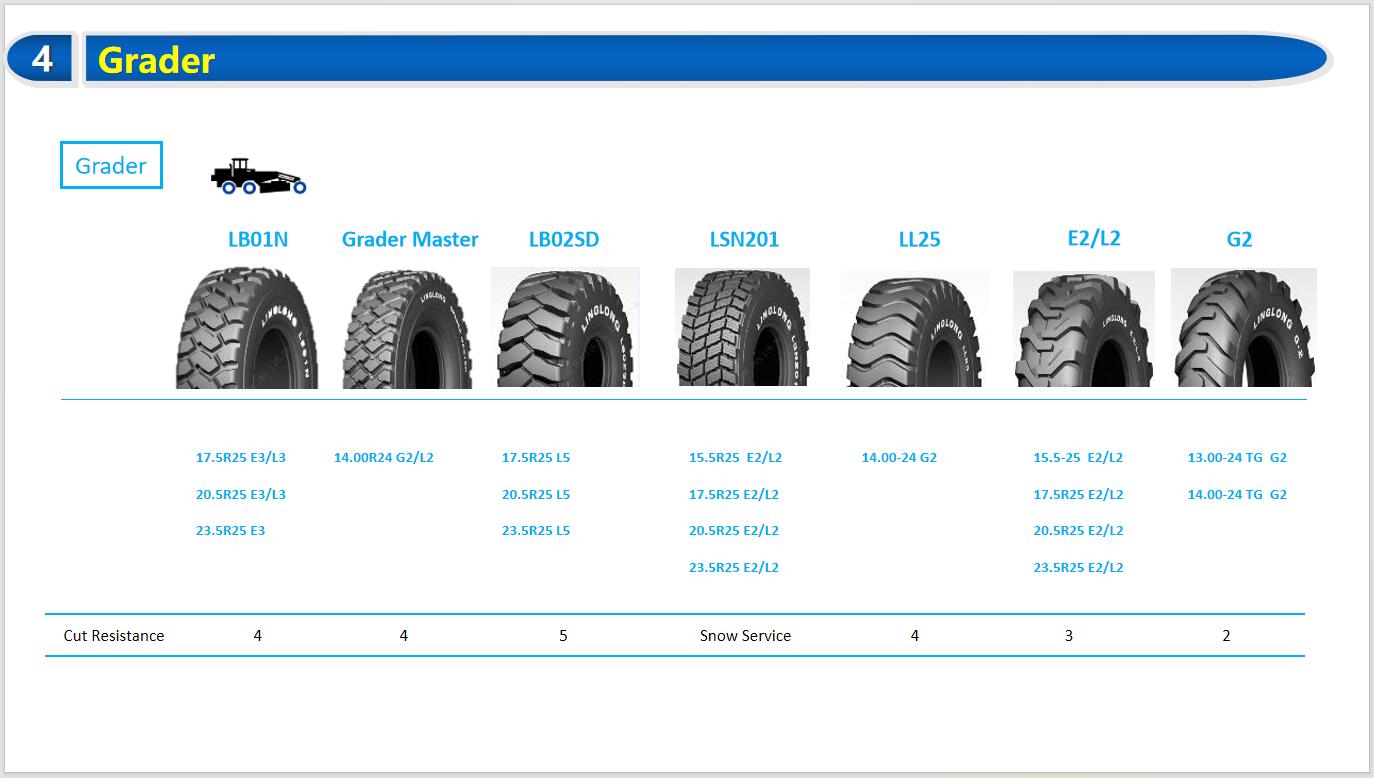Screen dimensions: 1374x778
Task: Click cut resistance value 4 for Grader Master
Action: pyautogui.click(x=403, y=635)
